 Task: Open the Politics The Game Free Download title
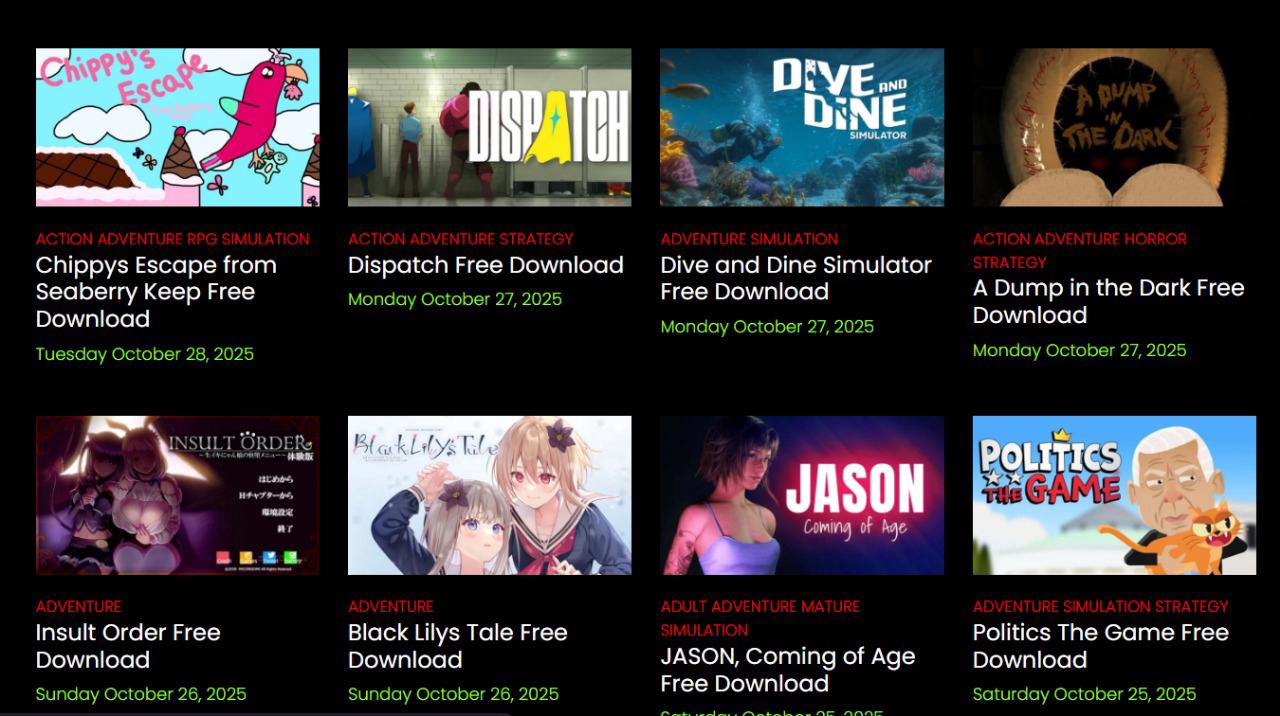coord(1100,646)
